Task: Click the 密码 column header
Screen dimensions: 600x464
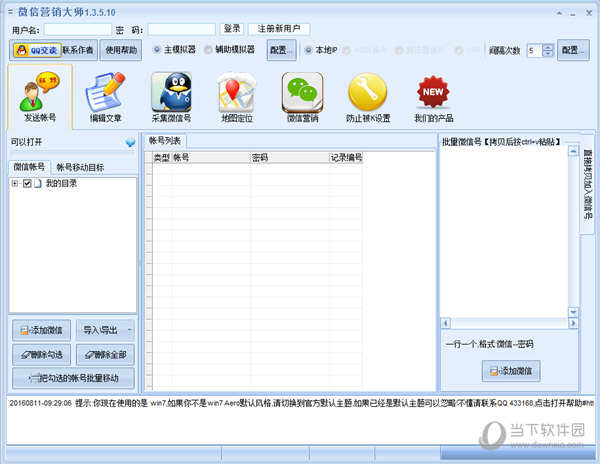Action: pyautogui.click(x=290, y=158)
